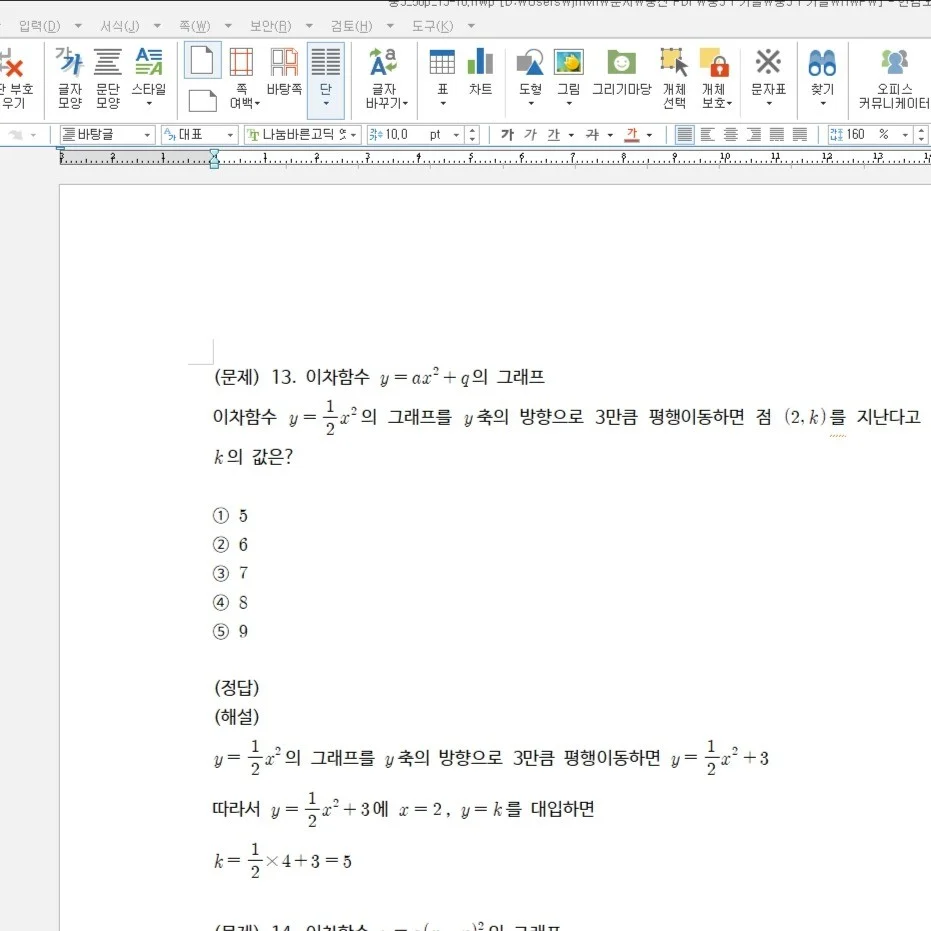This screenshot has width=931, height=931.
Task: Open font size unit pt dropdown
Action: 456,135
